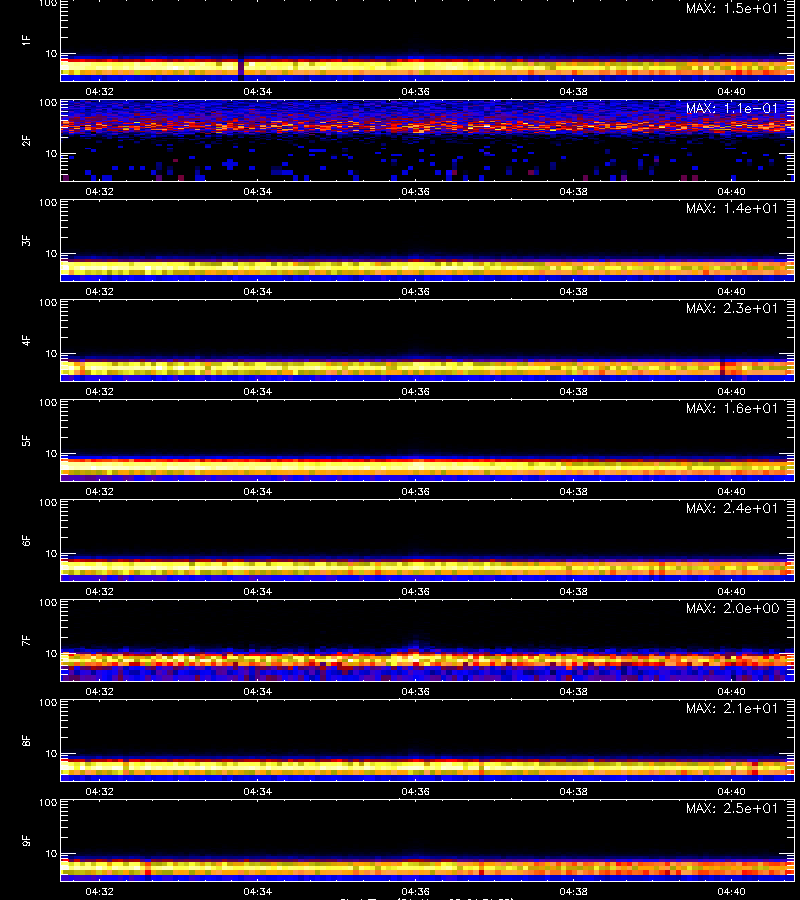Click the 6F panel axis label
Viewport: 800px width, 900px height.
[26, 540]
